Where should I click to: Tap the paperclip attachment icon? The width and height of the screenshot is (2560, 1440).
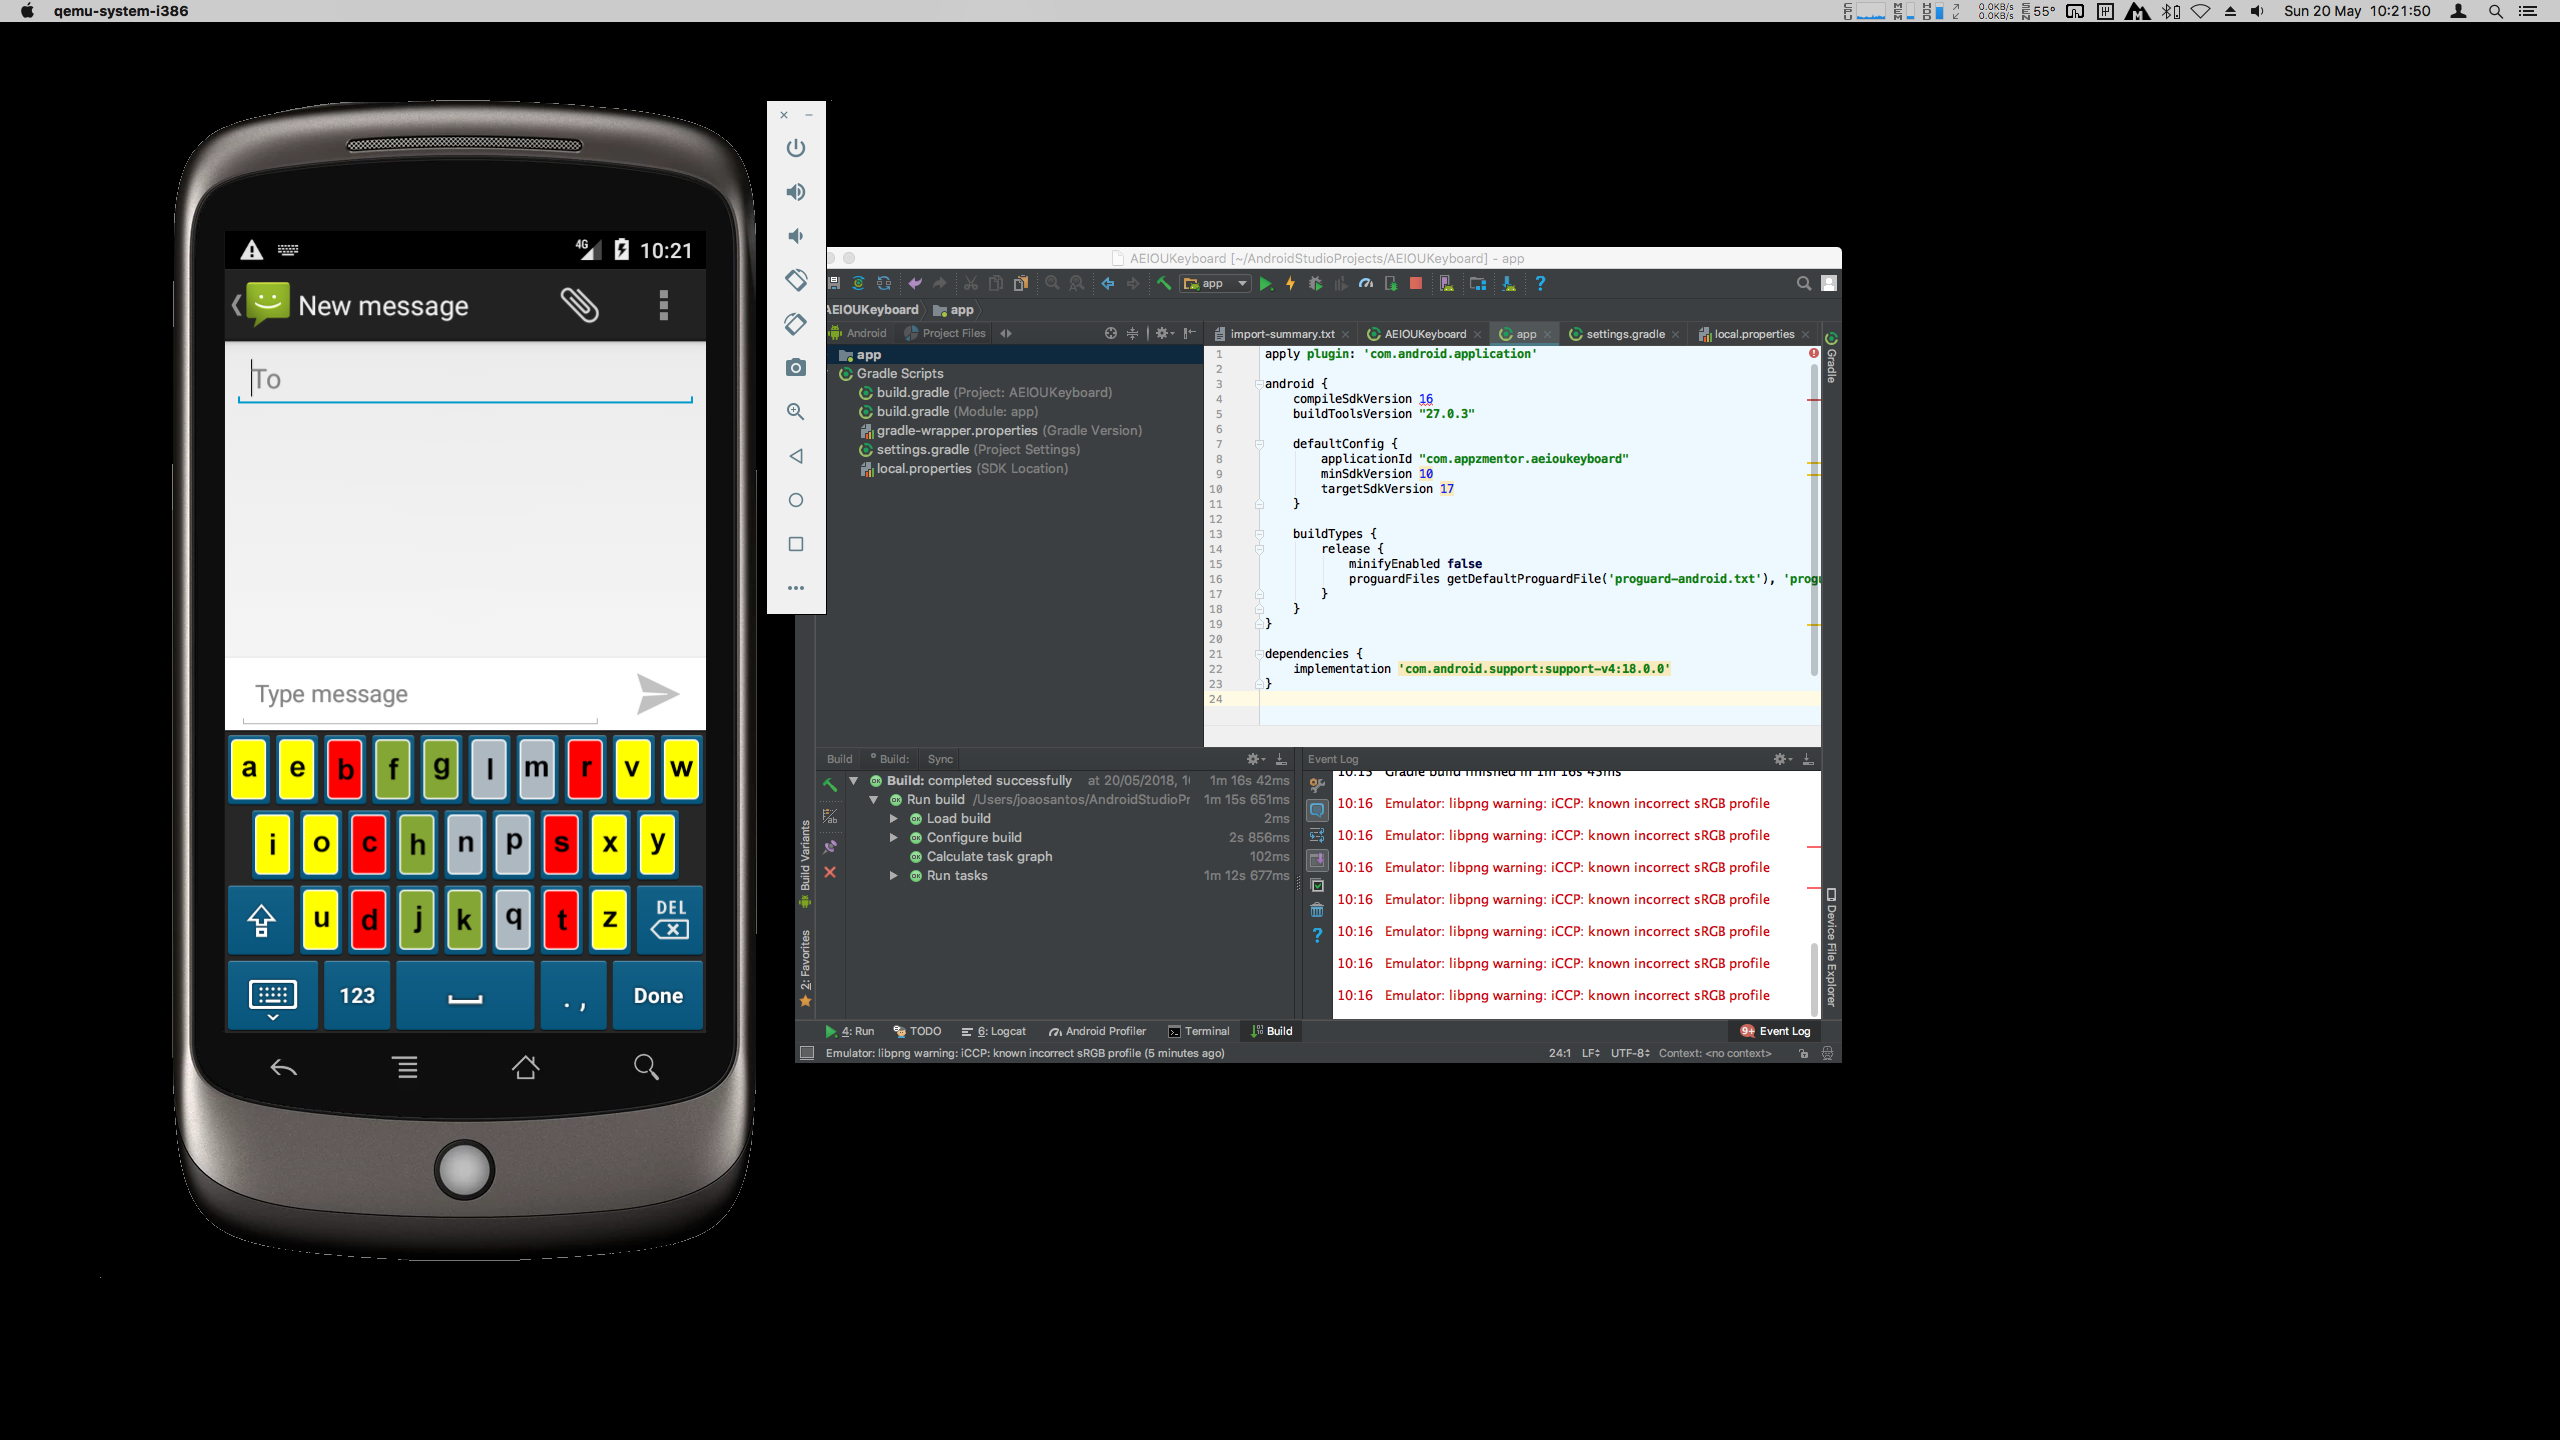tap(579, 305)
